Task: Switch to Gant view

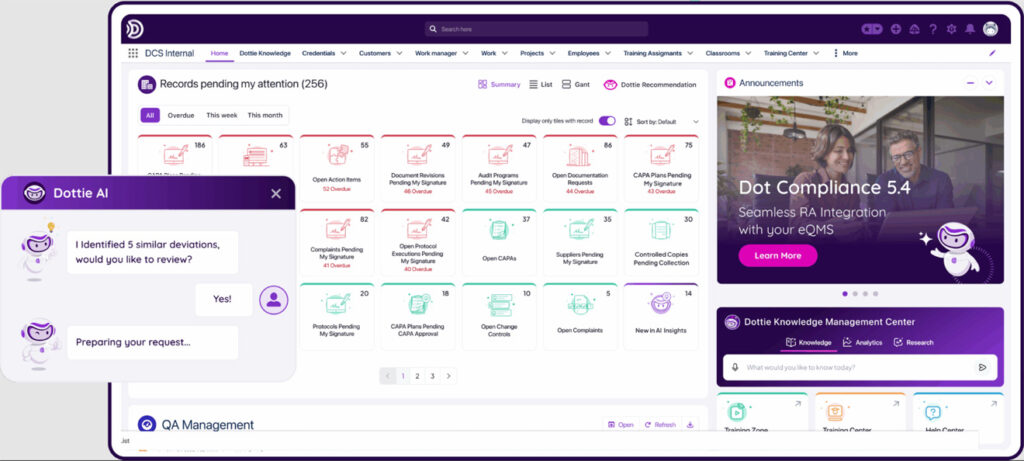Action: tap(575, 84)
